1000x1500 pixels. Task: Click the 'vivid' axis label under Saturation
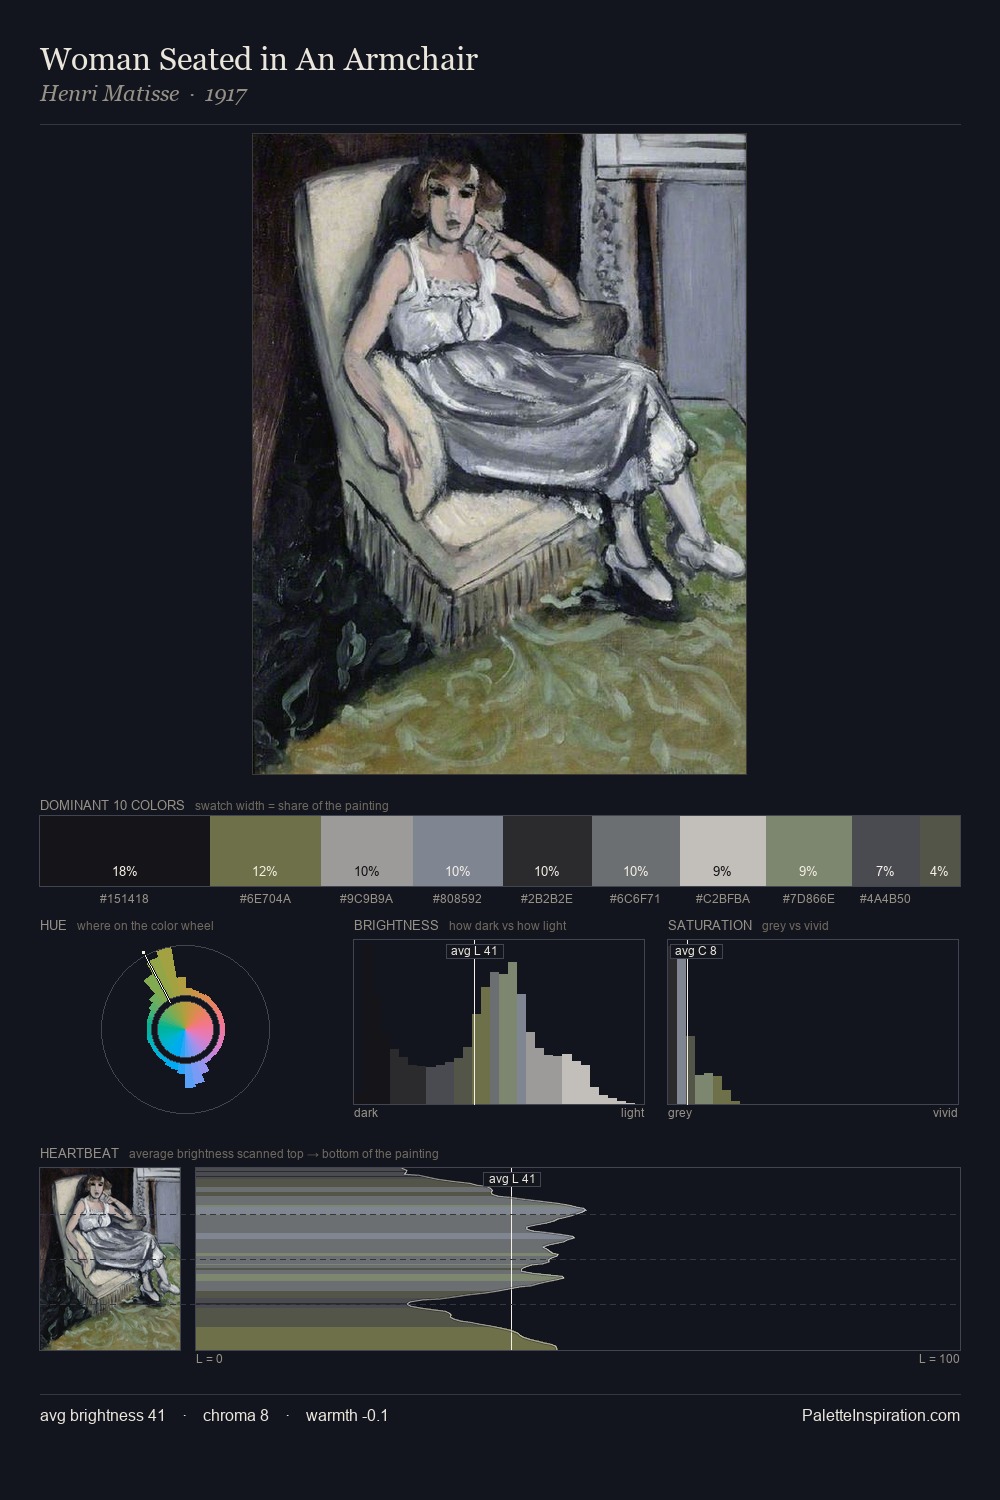click(x=945, y=1113)
